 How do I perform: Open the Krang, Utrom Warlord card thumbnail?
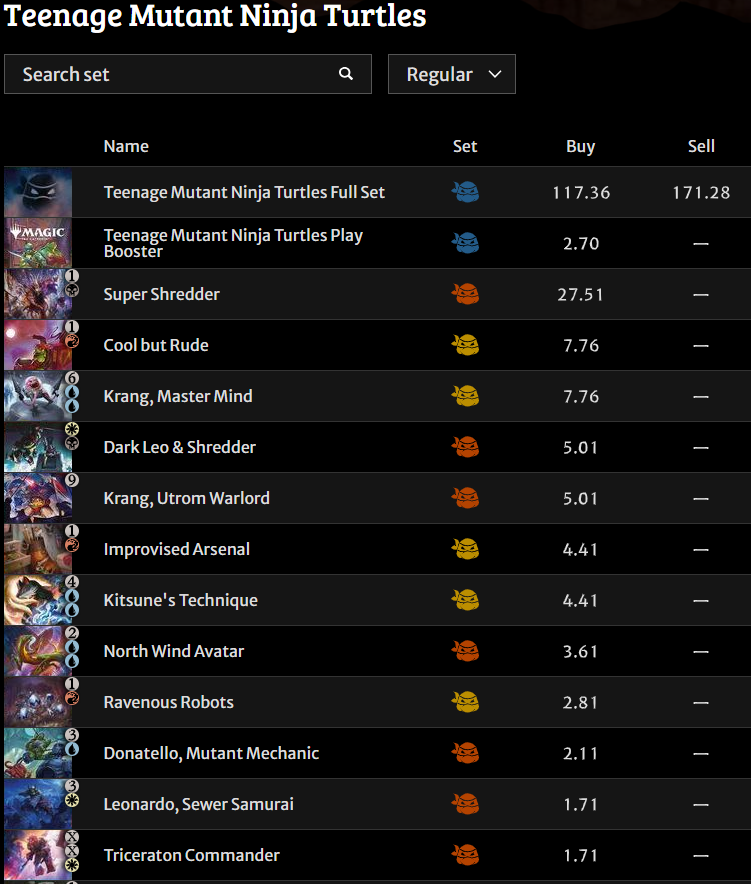tap(38, 498)
